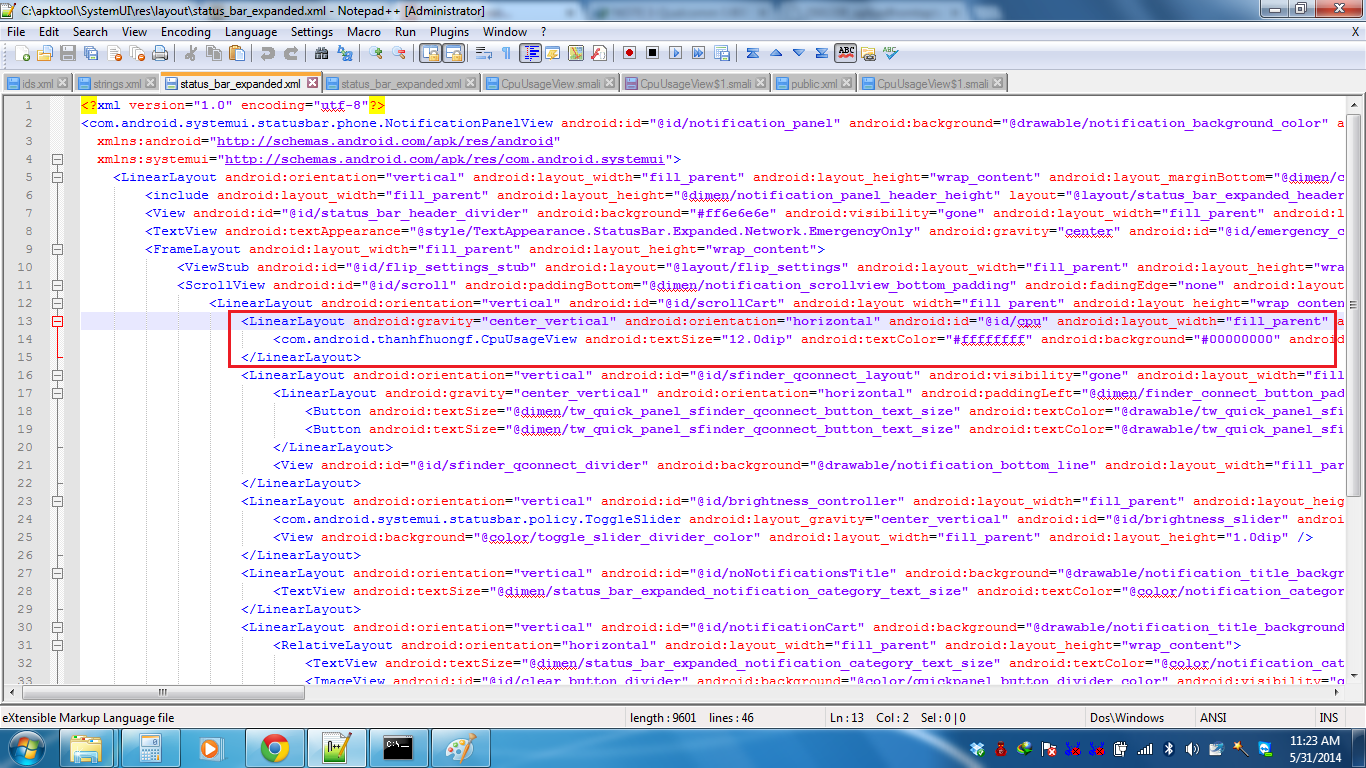The height and width of the screenshot is (768, 1366).
Task: Collapse the brightness_controller fold on line 23
Action: click(x=57, y=502)
